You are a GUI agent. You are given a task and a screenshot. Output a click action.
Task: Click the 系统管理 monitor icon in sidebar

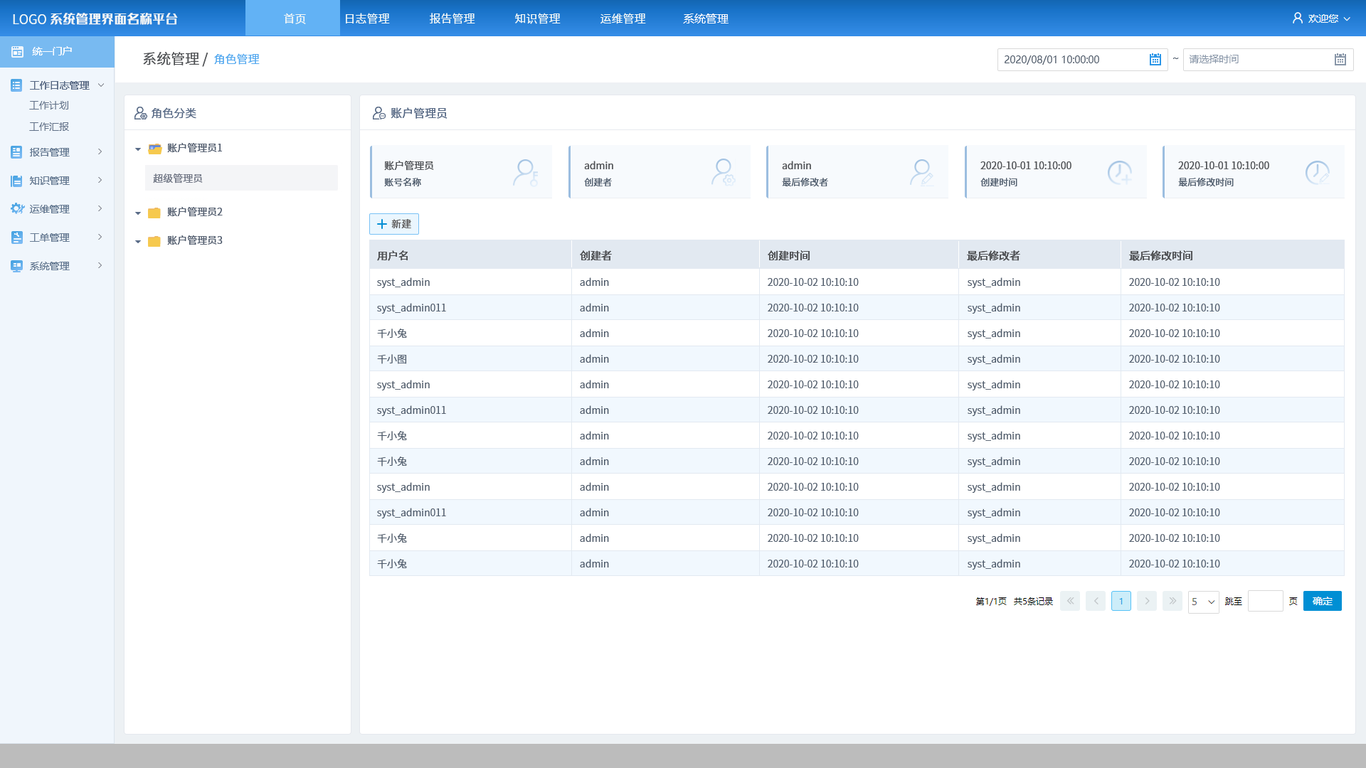tap(16, 266)
